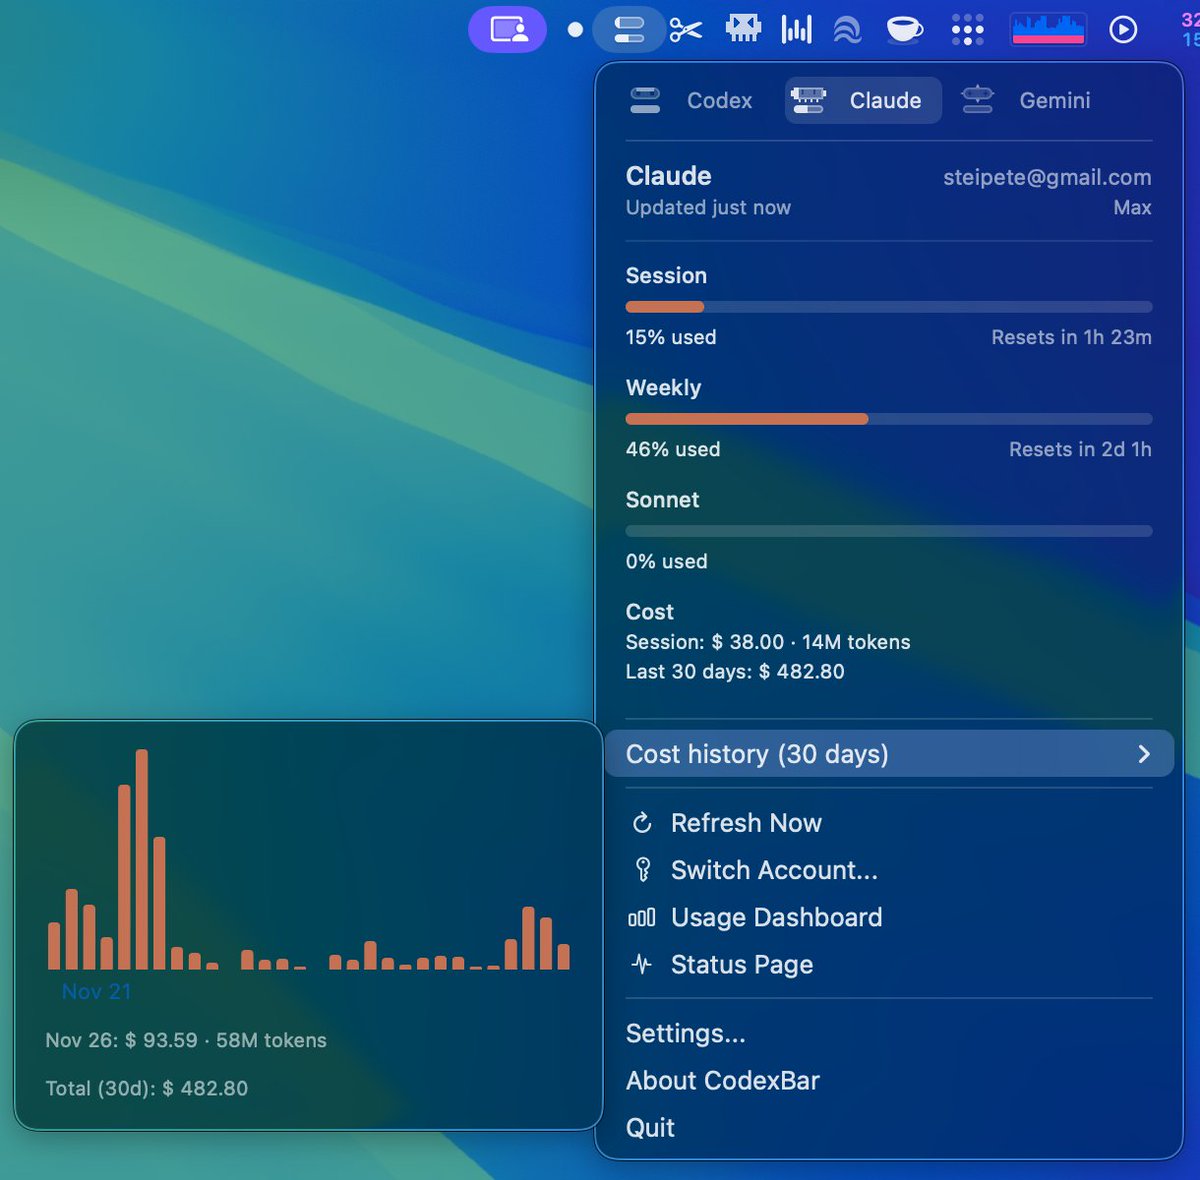Click the memory chip menu bar icon
This screenshot has width=1200, height=1180.
point(743,29)
